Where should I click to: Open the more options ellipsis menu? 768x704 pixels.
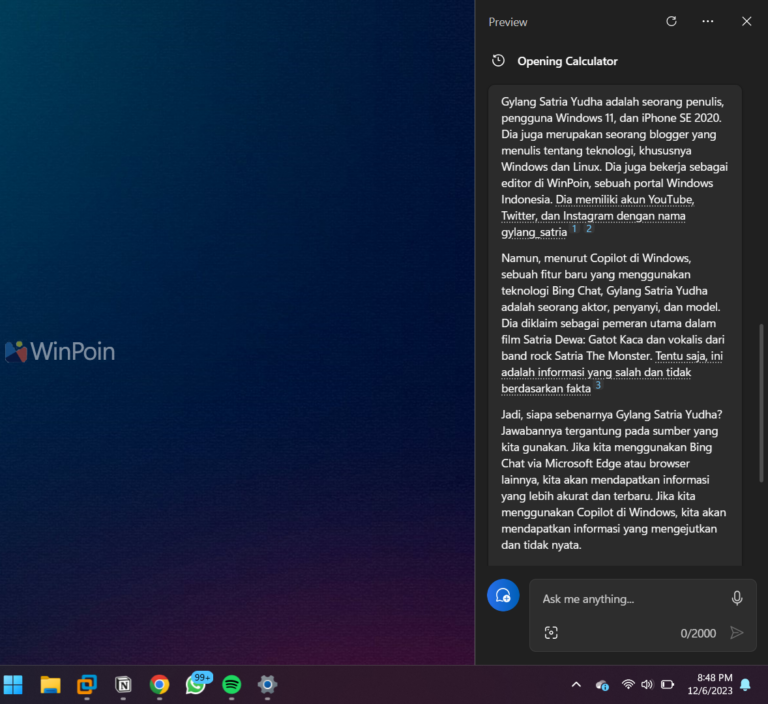click(x=707, y=21)
